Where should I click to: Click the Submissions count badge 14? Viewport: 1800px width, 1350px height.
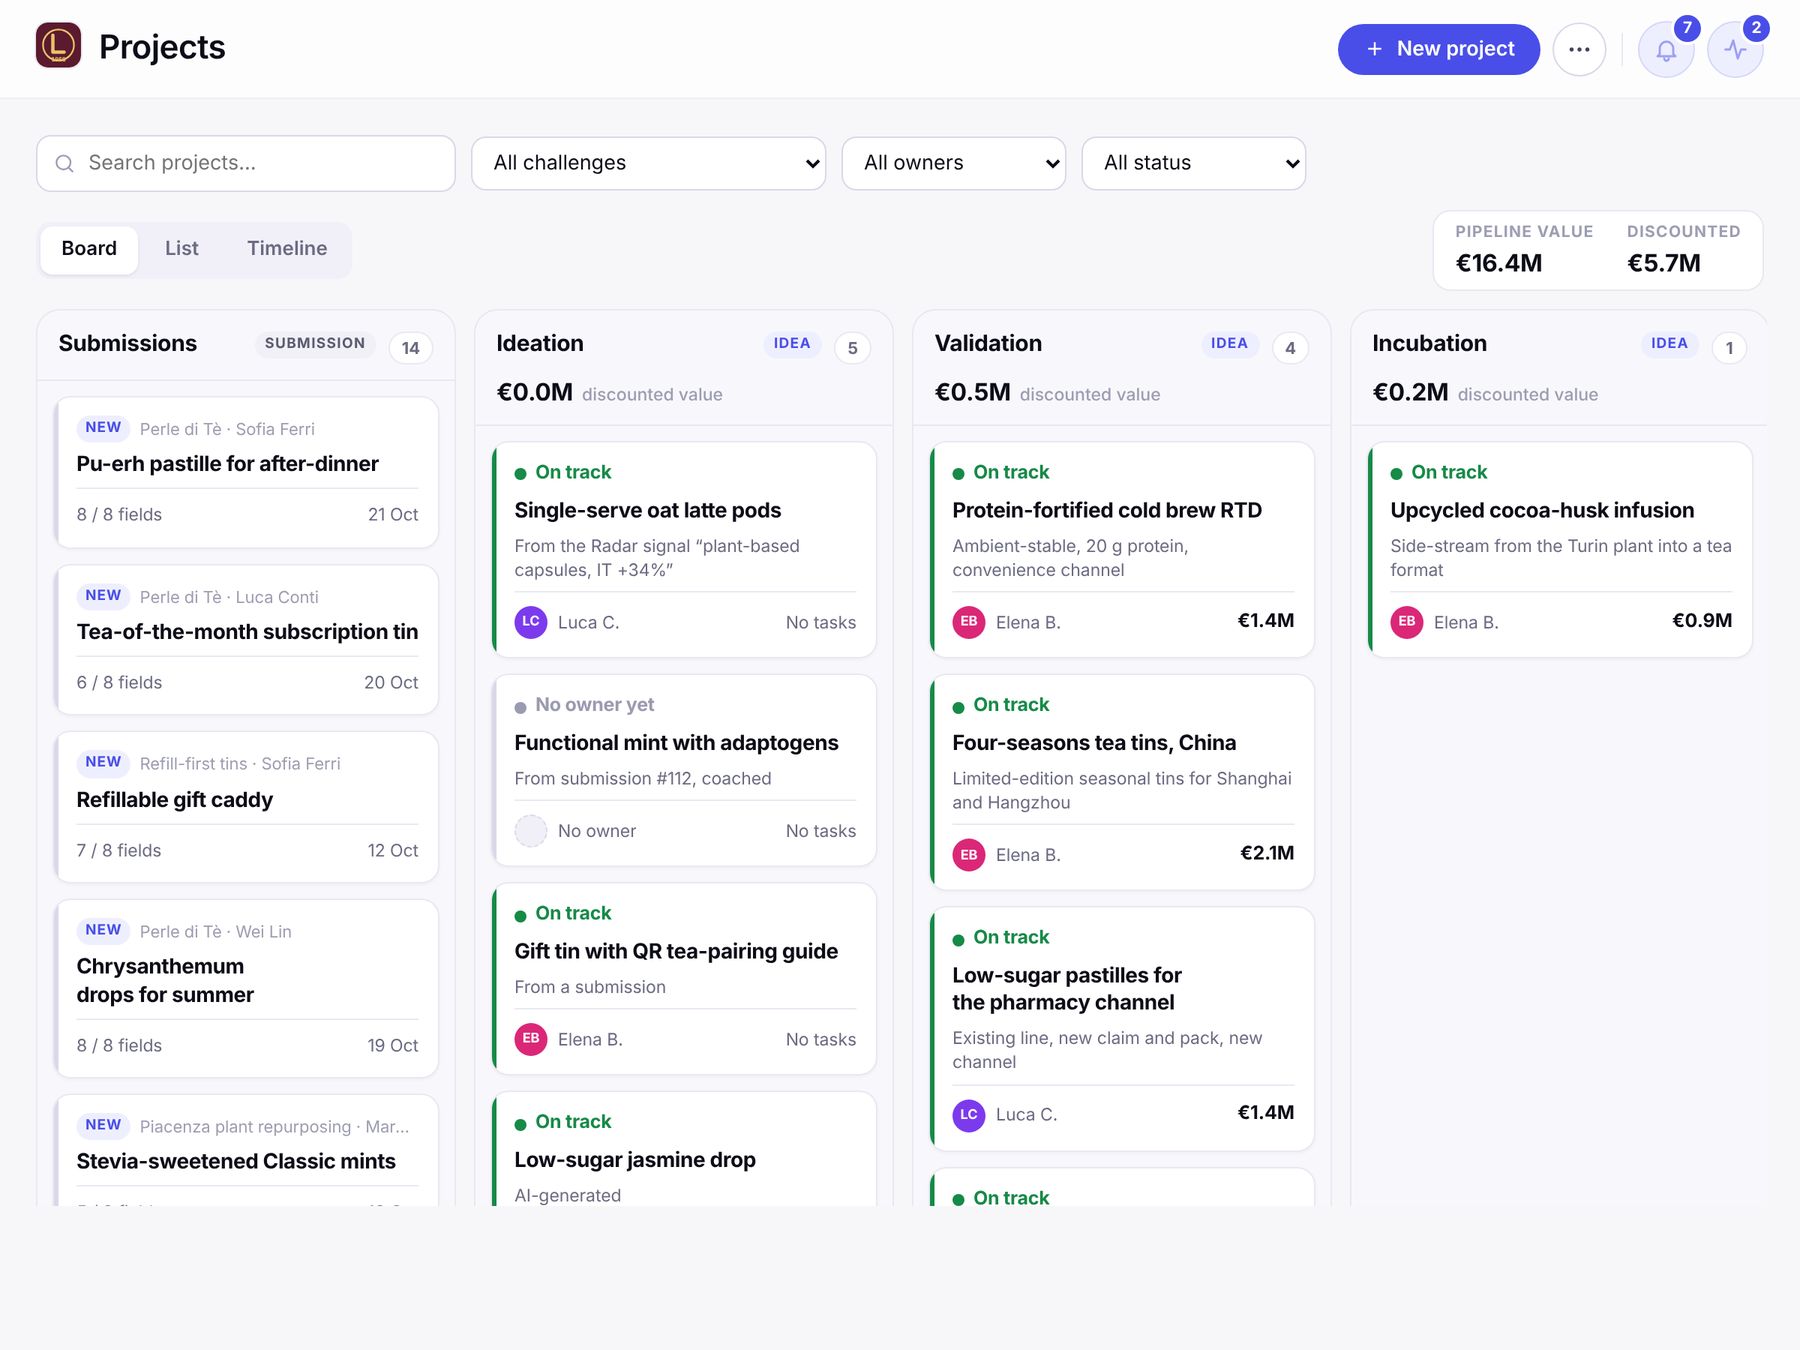410,348
